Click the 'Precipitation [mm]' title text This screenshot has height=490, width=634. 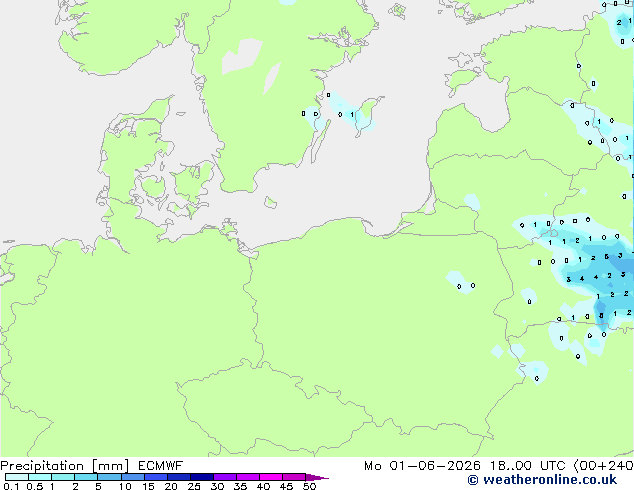pyautogui.click(x=65, y=466)
